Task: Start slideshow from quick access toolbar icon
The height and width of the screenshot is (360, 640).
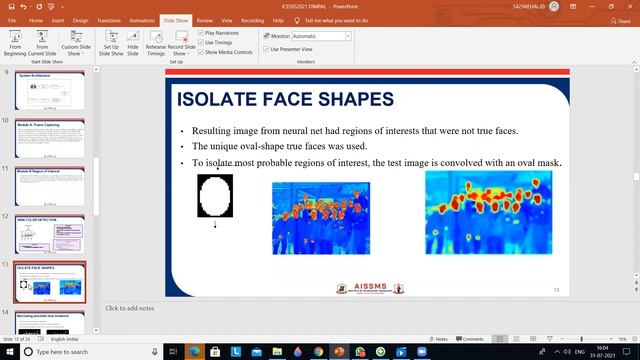Action: [x=51, y=7]
